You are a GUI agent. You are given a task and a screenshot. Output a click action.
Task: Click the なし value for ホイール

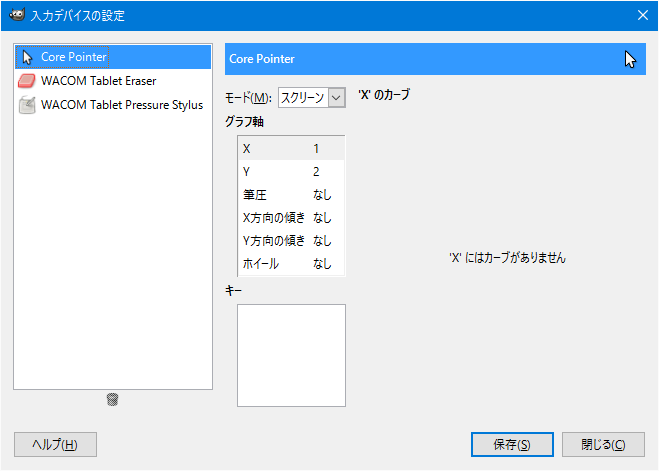[x=322, y=264]
